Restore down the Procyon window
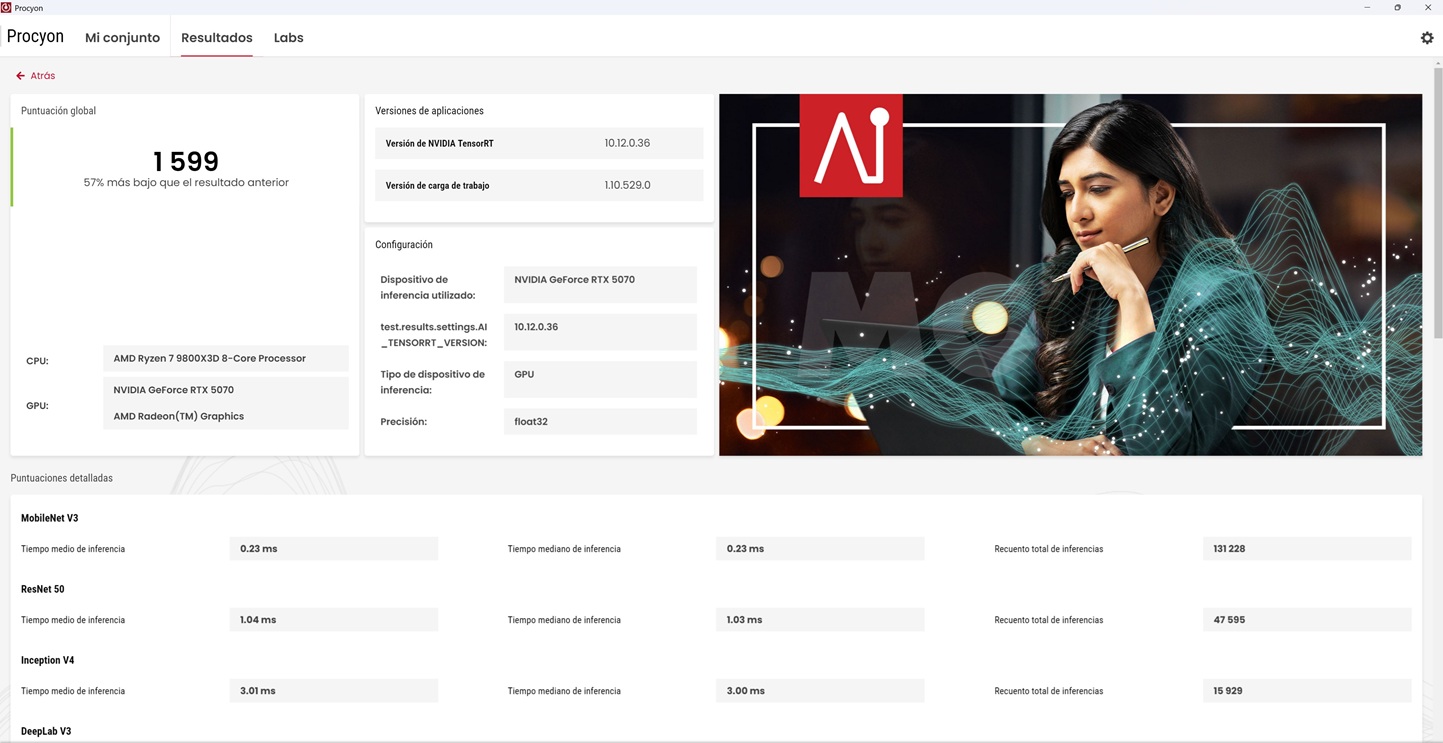This screenshot has width=1443, height=743. (x=1397, y=7)
